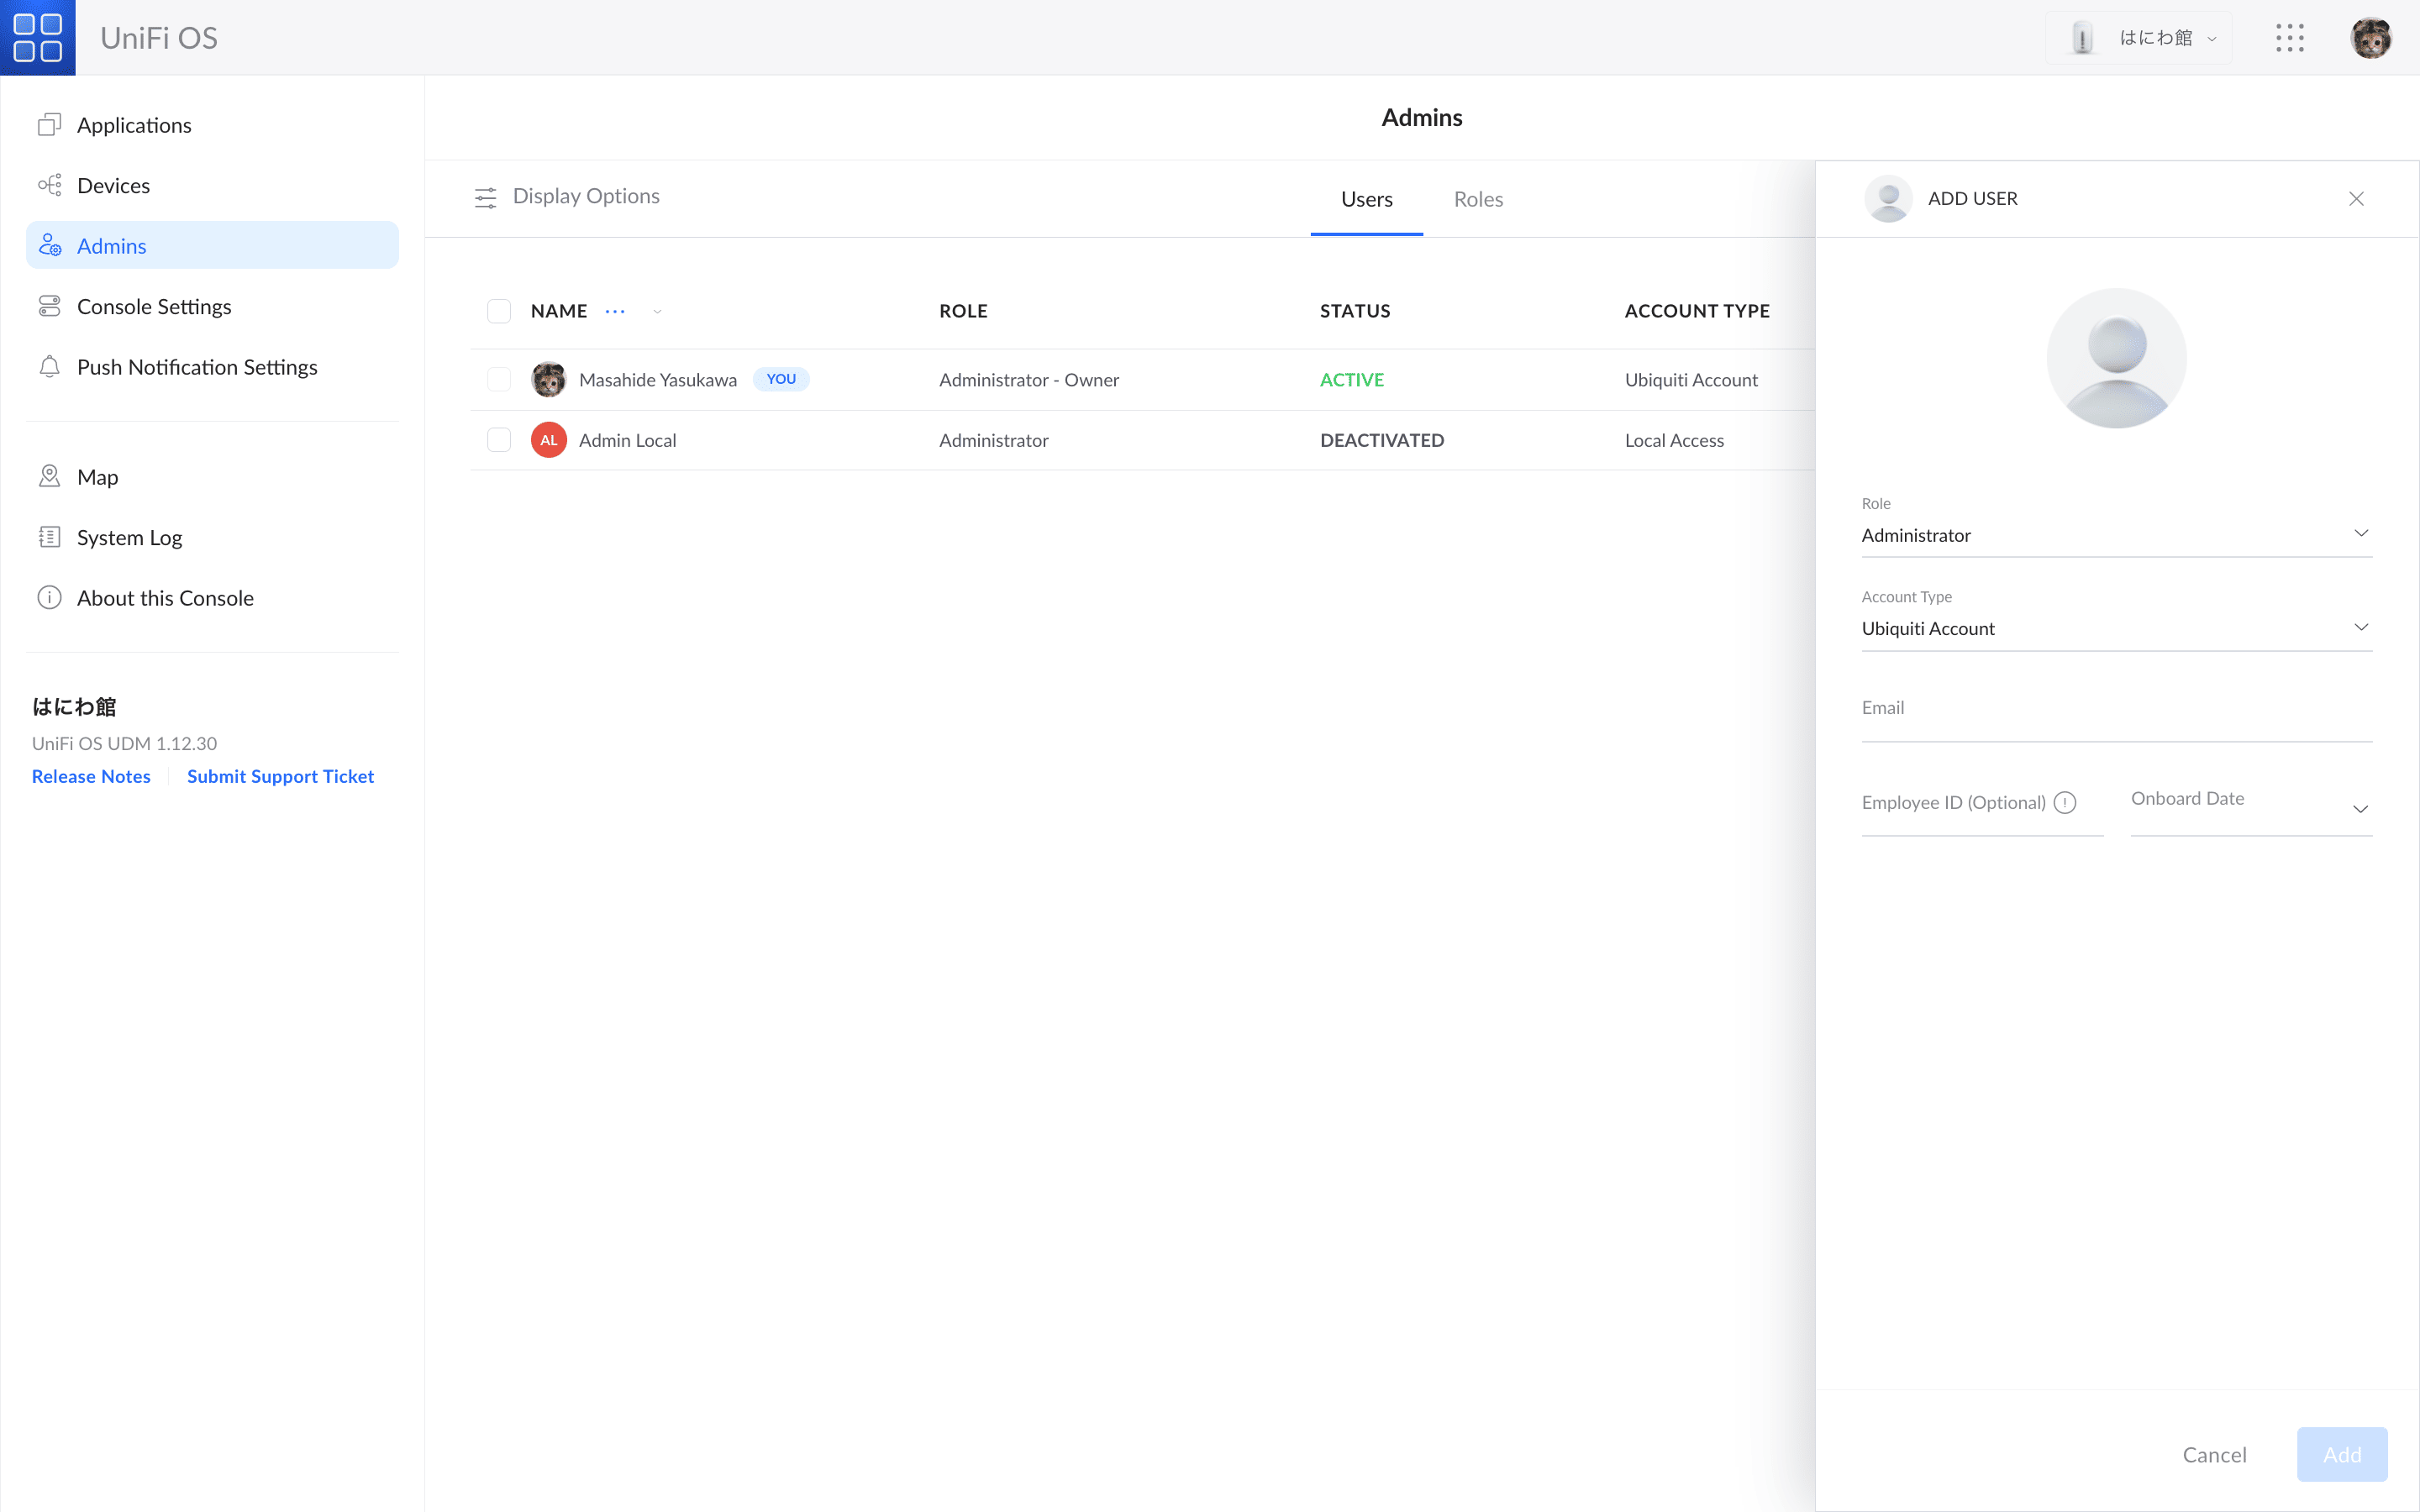Screen dimensions: 2420x1512
Task: Click the Applications sidebar icon
Action: click(49, 125)
